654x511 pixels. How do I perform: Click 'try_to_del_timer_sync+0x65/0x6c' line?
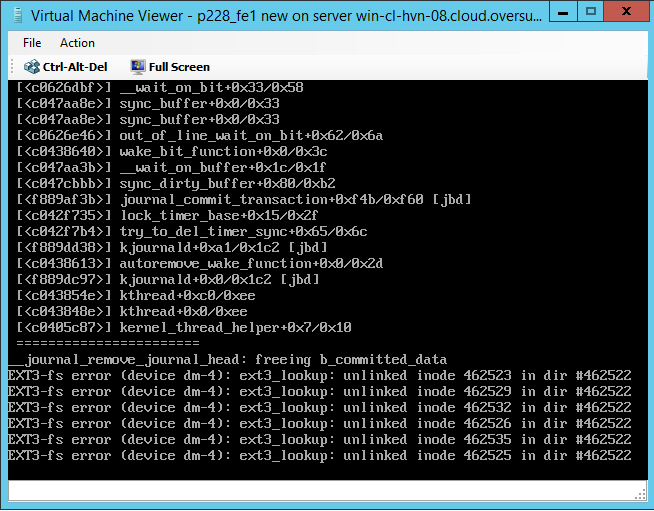click(x=192, y=232)
